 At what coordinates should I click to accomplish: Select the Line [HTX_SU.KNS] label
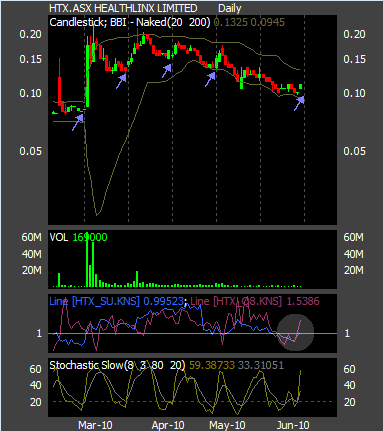point(94,301)
